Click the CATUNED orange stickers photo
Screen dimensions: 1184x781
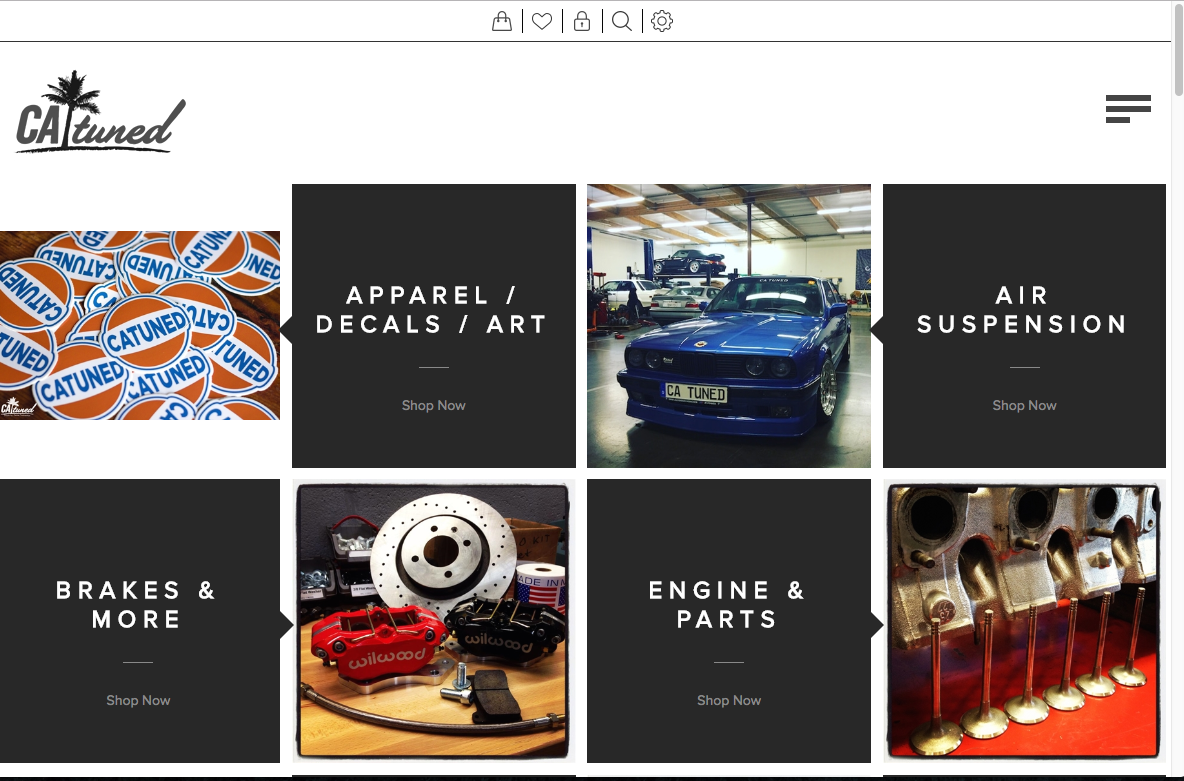[140, 326]
